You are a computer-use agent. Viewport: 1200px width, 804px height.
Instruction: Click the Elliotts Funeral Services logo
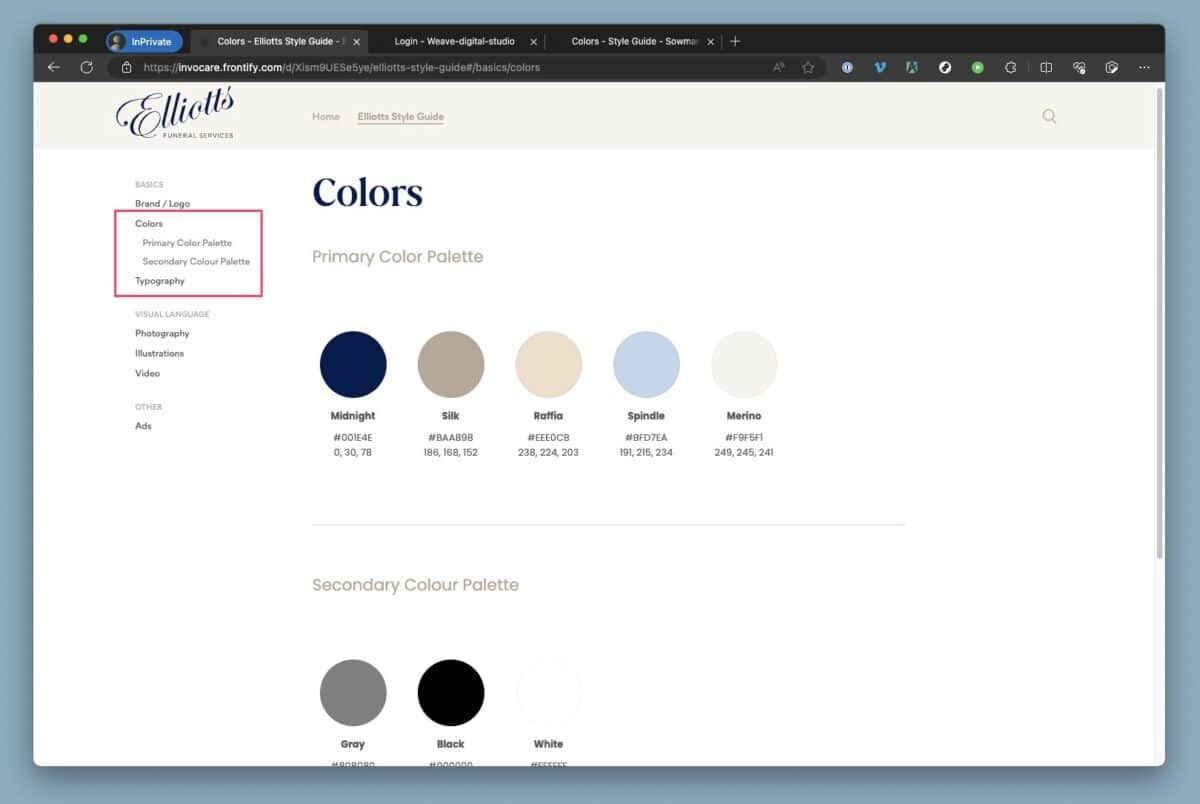[176, 114]
